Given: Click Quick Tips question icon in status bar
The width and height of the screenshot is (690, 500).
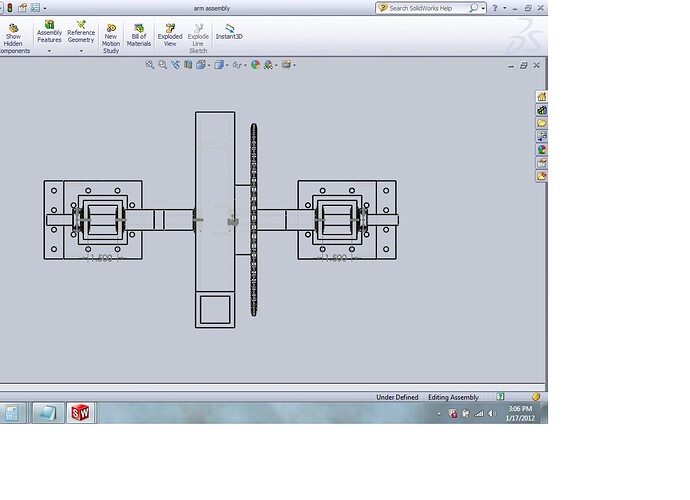Looking at the screenshot, I should coord(500,397).
